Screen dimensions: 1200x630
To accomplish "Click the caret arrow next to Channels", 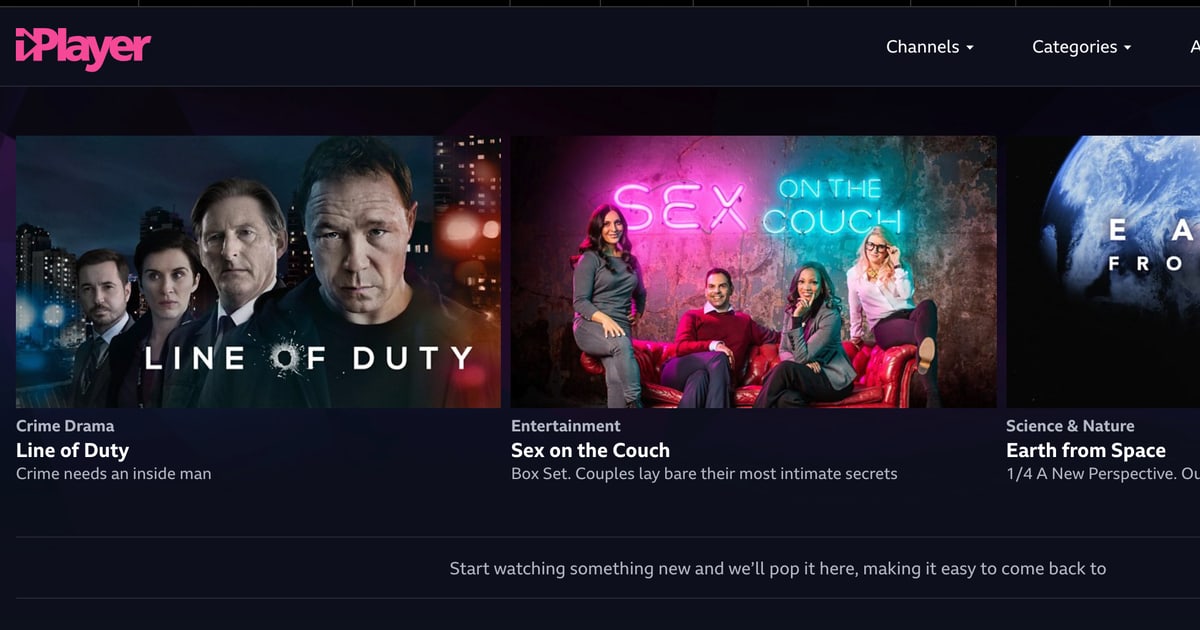I will point(969,48).
